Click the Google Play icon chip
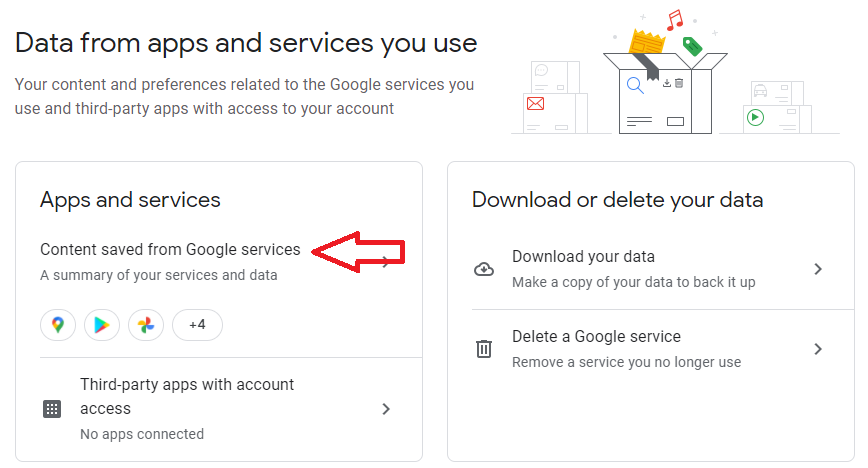The image size is (868, 468). (101, 325)
